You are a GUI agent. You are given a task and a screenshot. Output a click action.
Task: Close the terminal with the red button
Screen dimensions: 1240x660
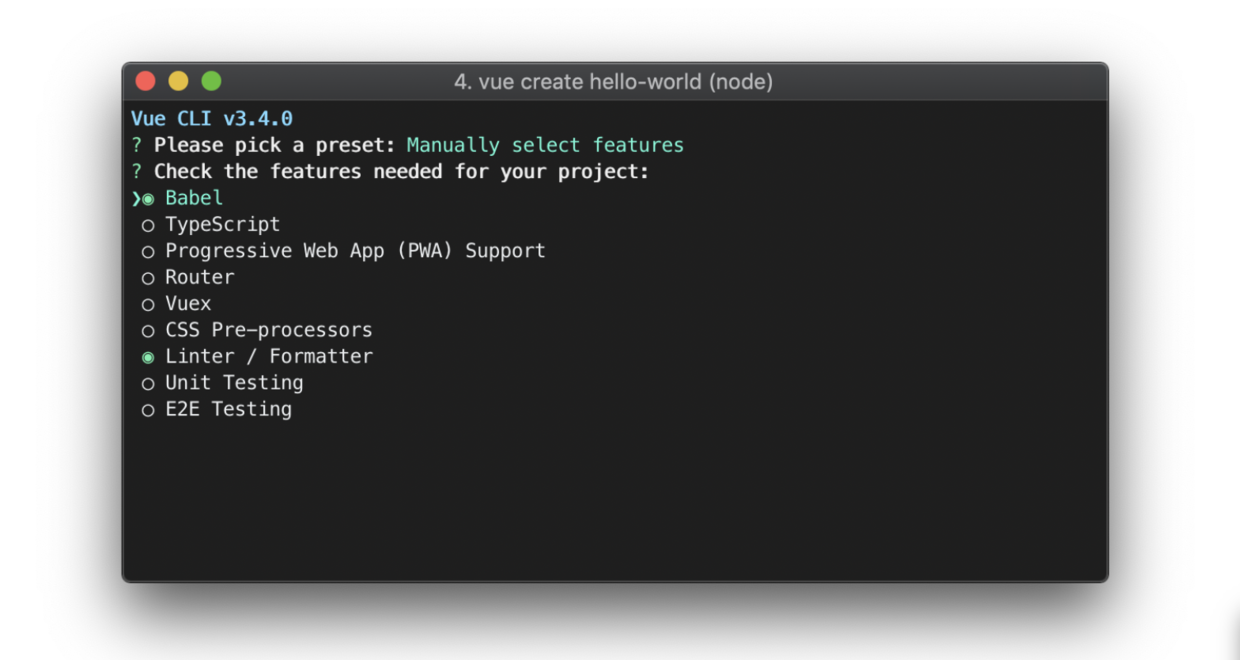pyautogui.click(x=146, y=81)
